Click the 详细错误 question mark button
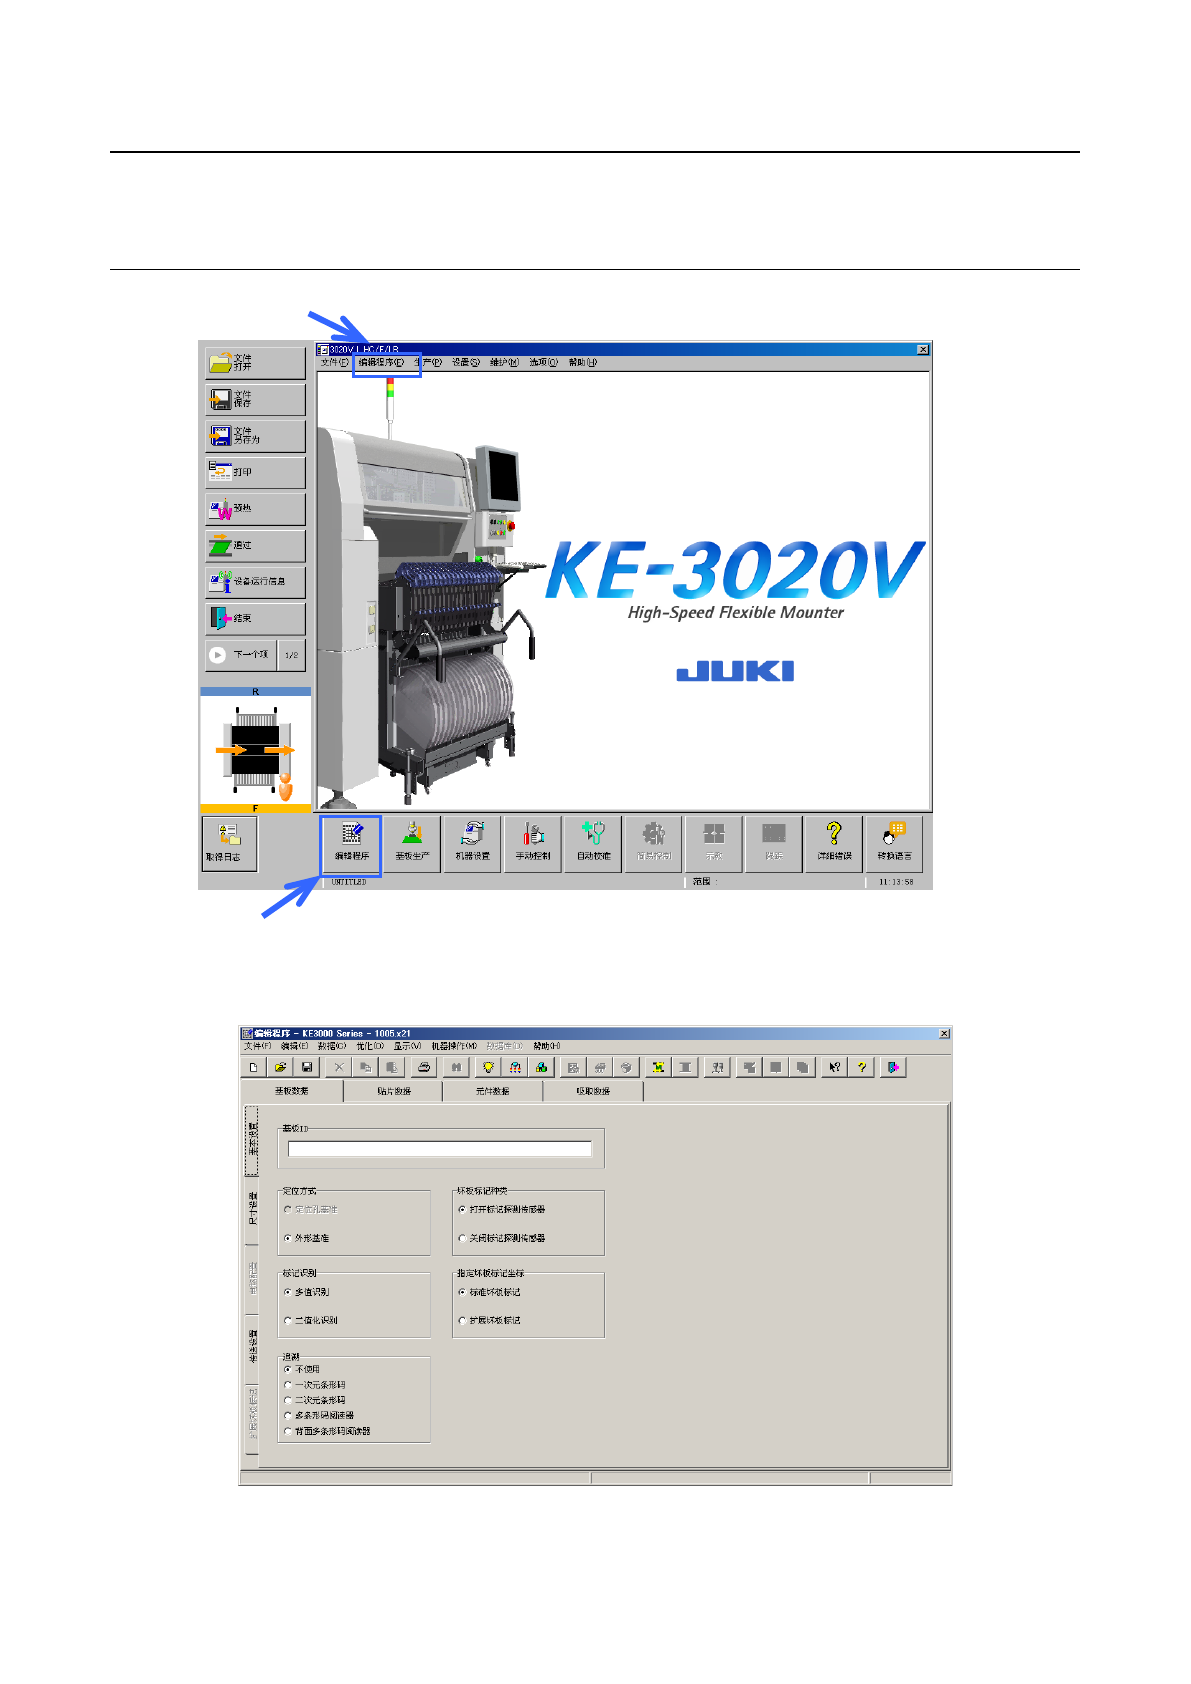This screenshot has height=1684, width=1191. pos(834,844)
